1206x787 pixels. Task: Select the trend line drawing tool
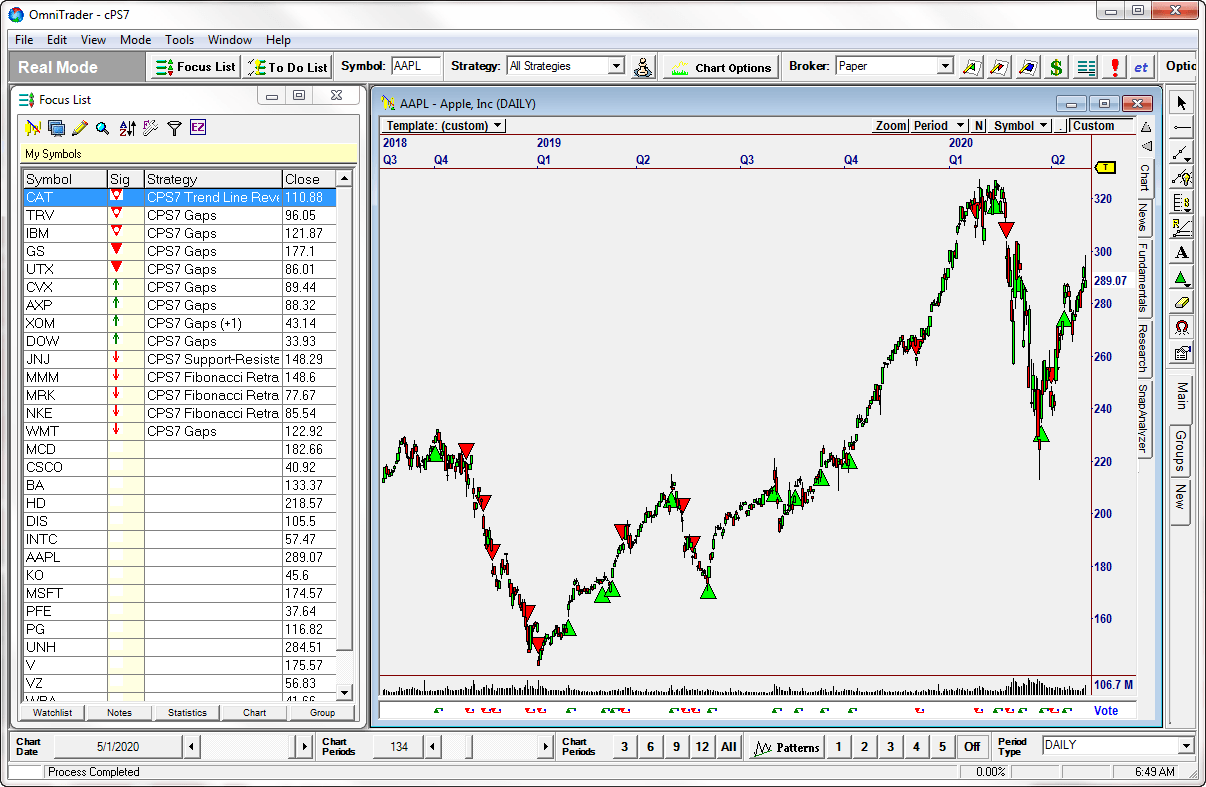(1181, 152)
